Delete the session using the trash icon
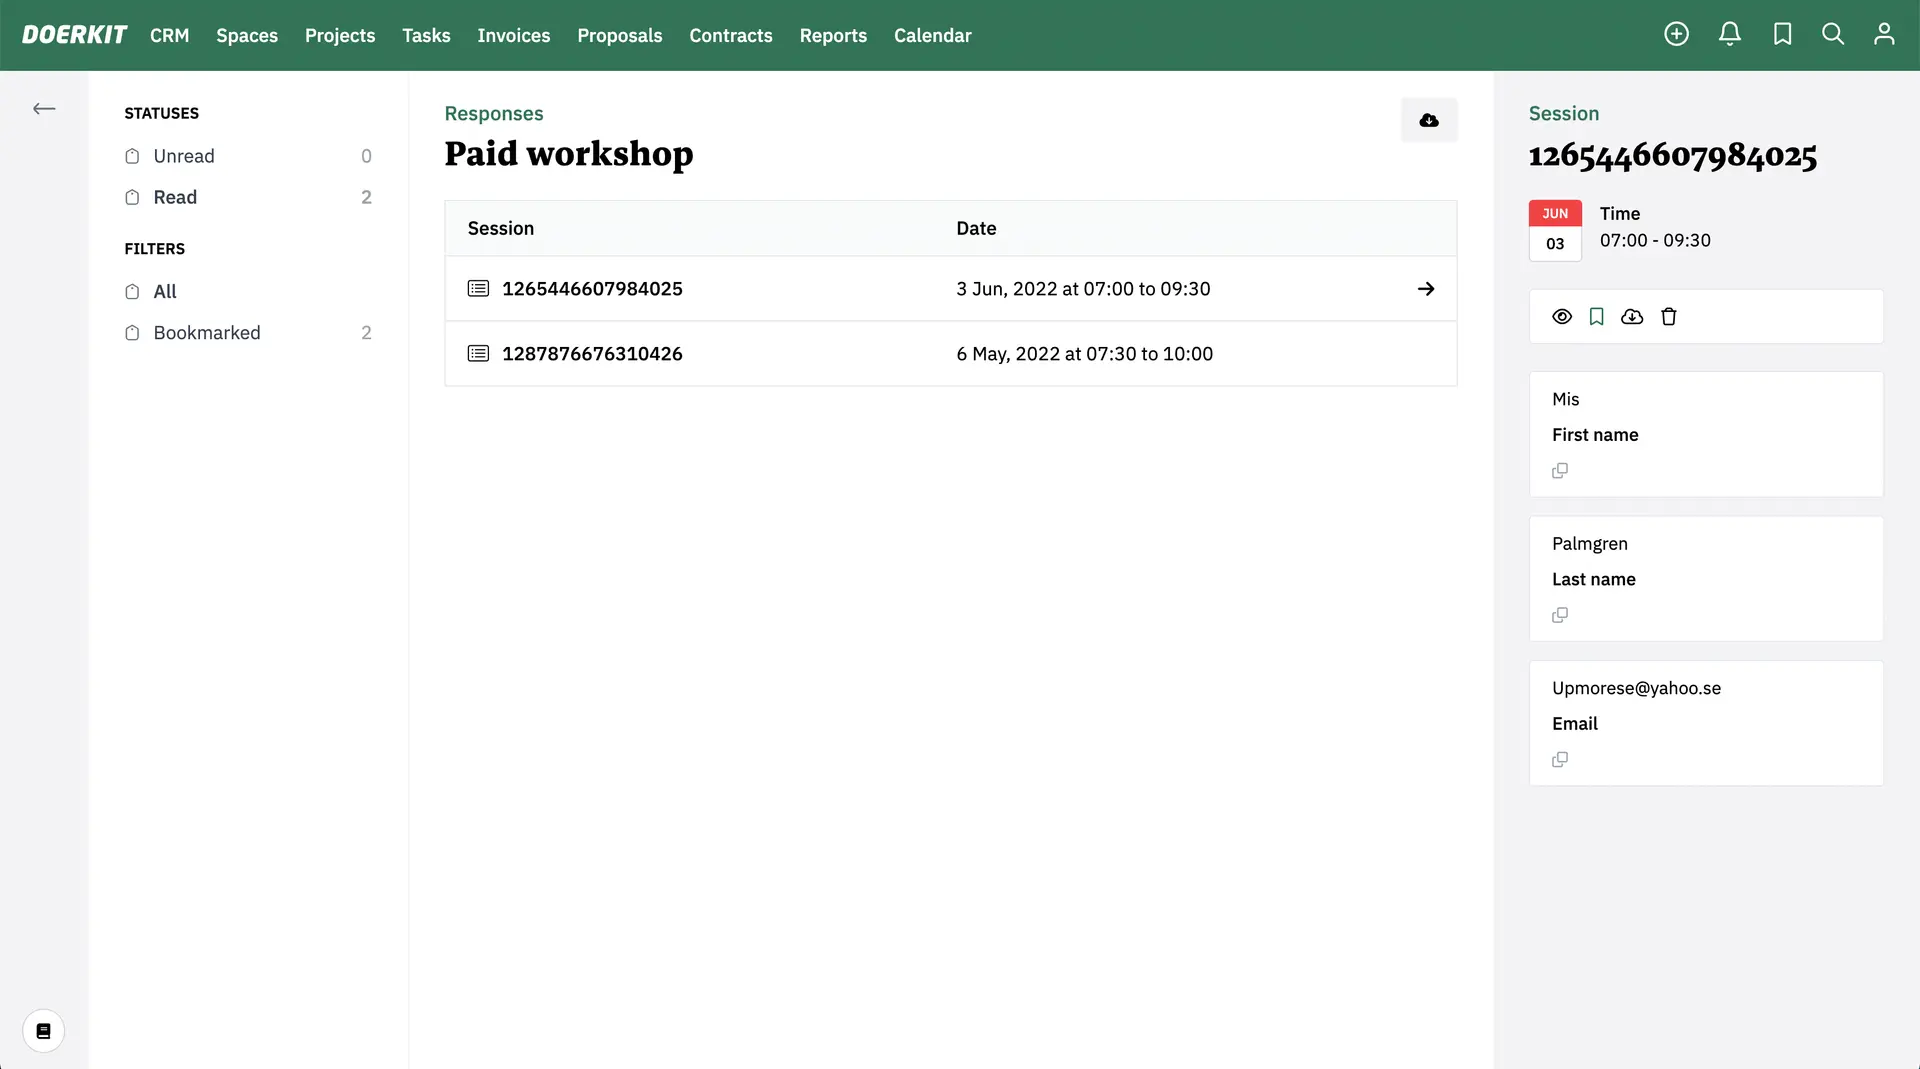The width and height of the screenshot is (1920, 1069). pos(1668,317)
